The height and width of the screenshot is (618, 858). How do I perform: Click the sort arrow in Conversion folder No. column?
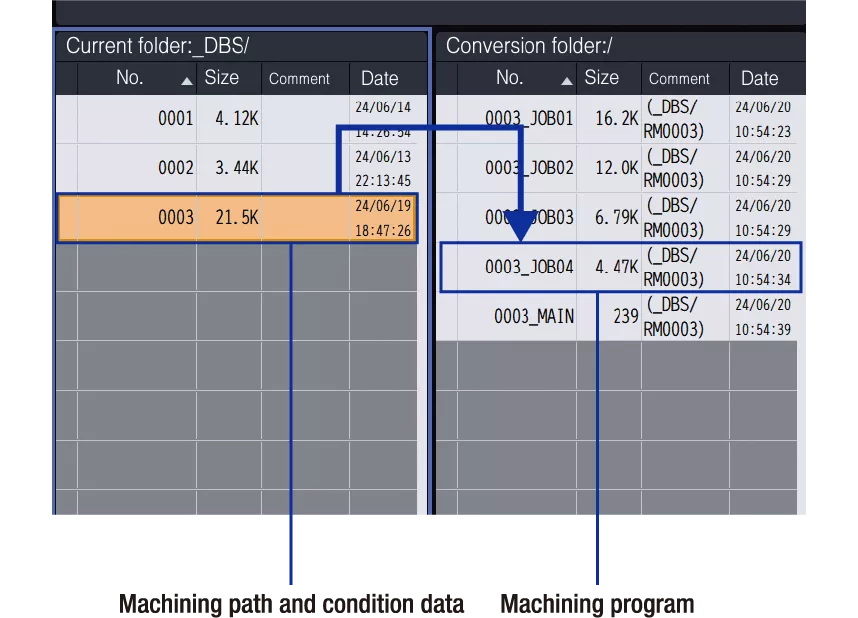click(567, 81)
